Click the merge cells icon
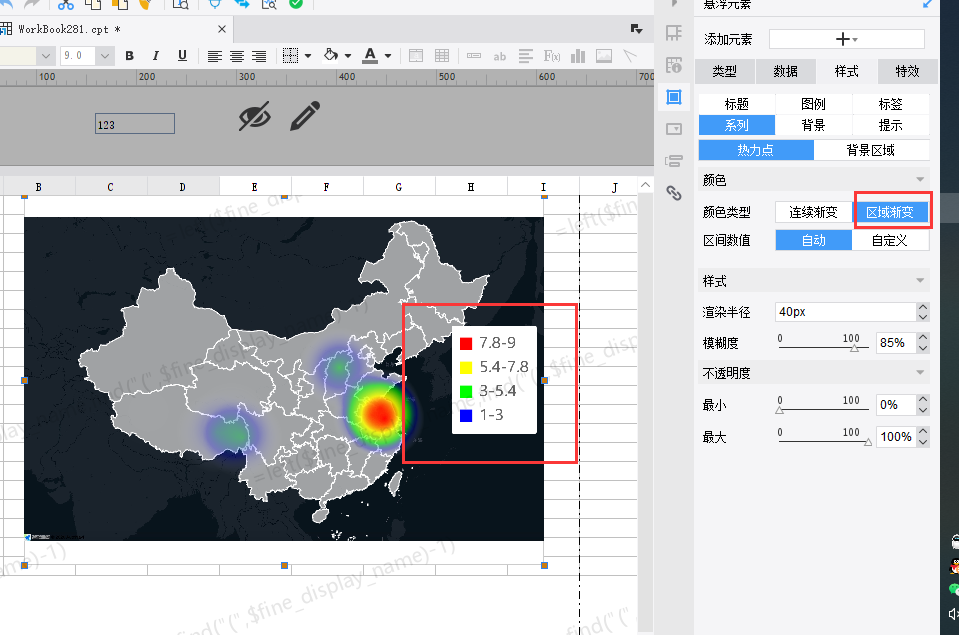 416,56
